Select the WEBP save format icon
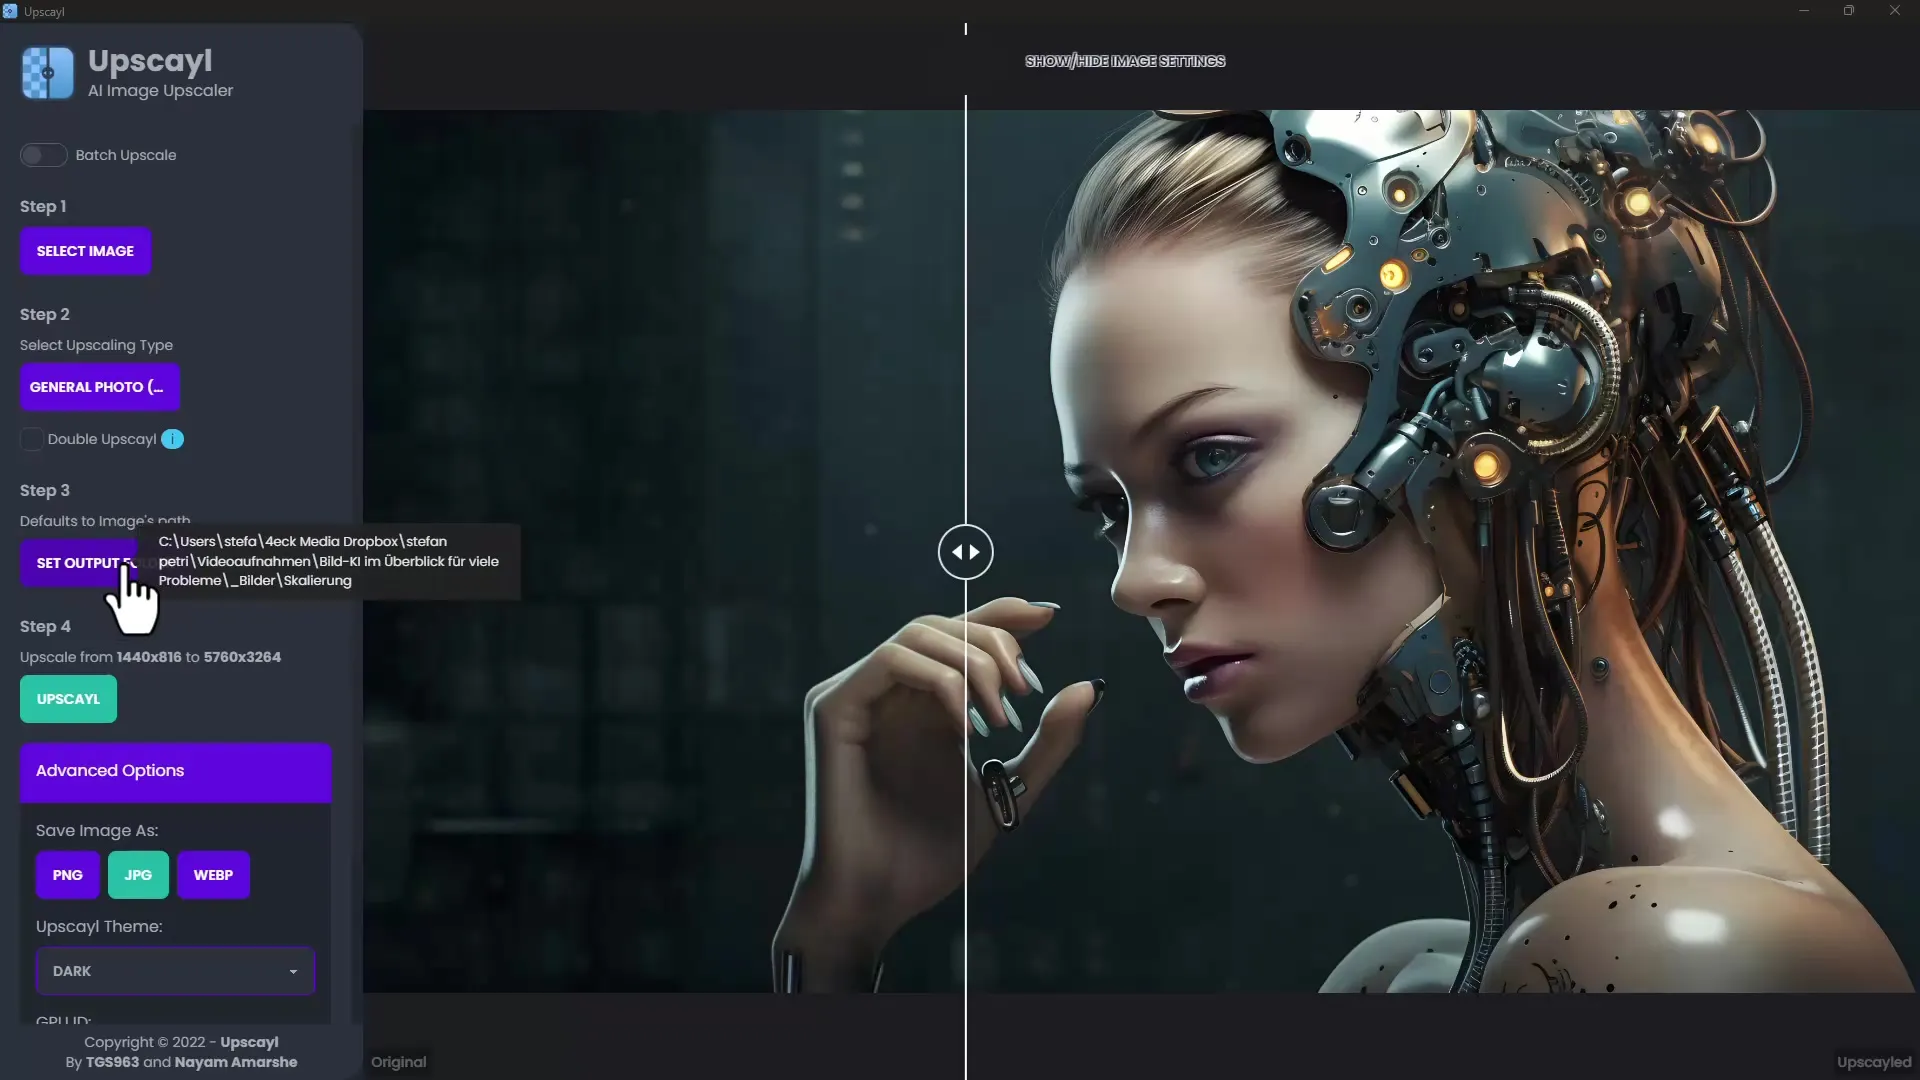 [214, 874]
